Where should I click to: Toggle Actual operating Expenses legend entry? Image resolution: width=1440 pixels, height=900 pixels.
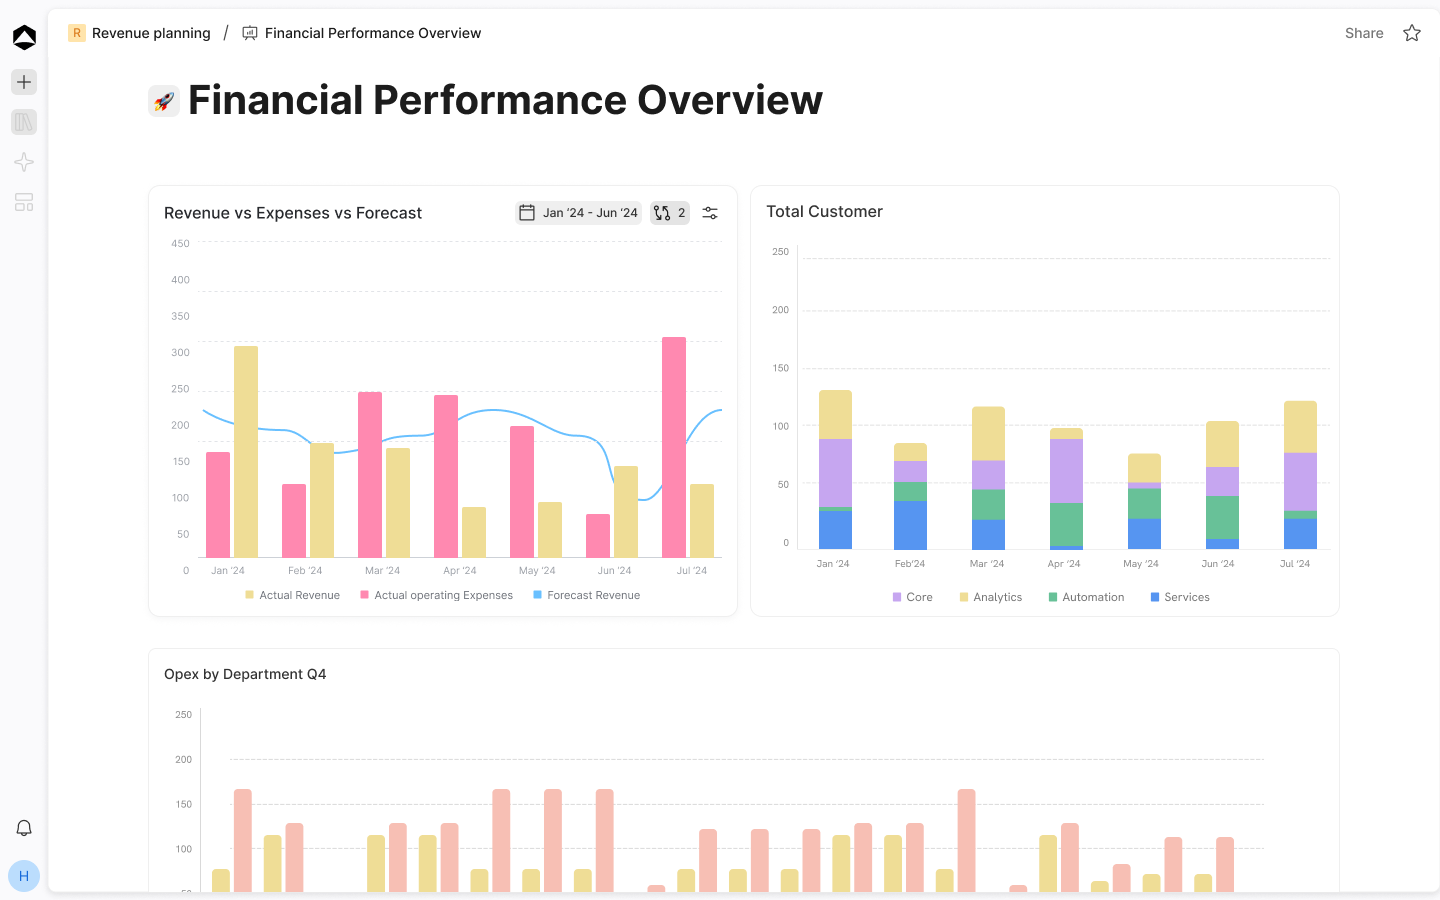pyautogui.click(x=437, y=595)
